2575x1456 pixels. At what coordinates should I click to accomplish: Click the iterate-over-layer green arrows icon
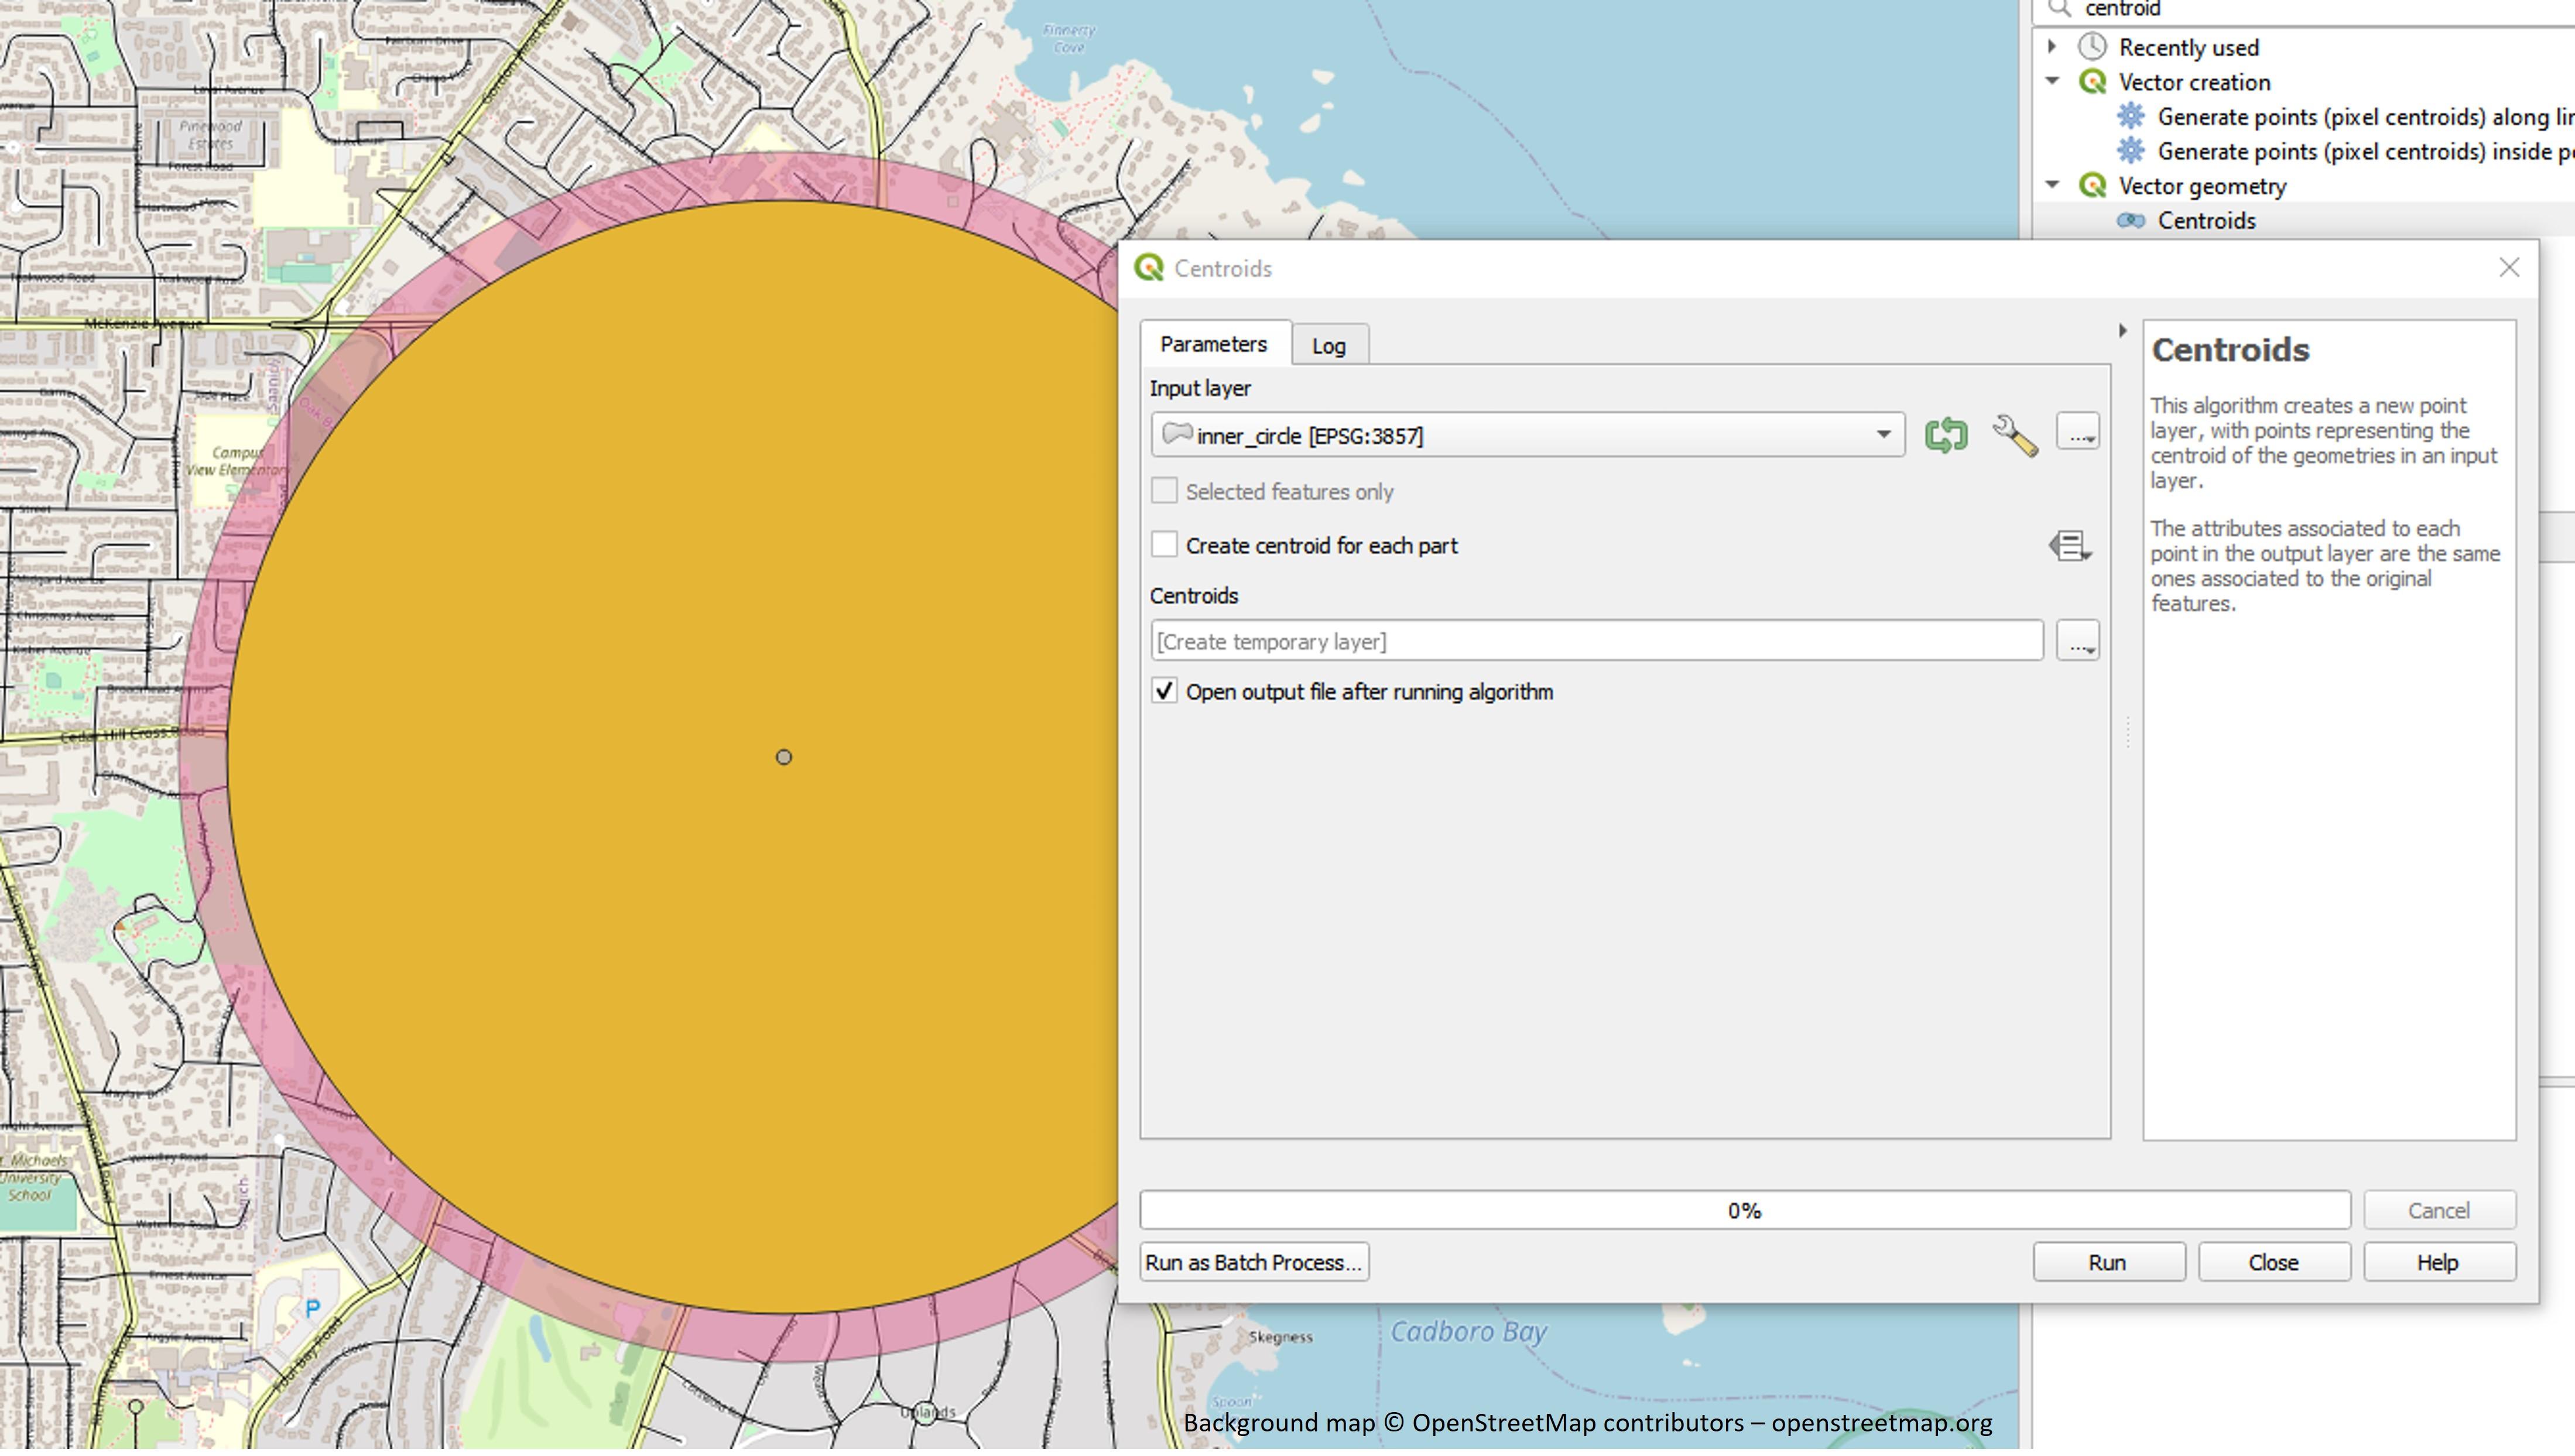1945,436
